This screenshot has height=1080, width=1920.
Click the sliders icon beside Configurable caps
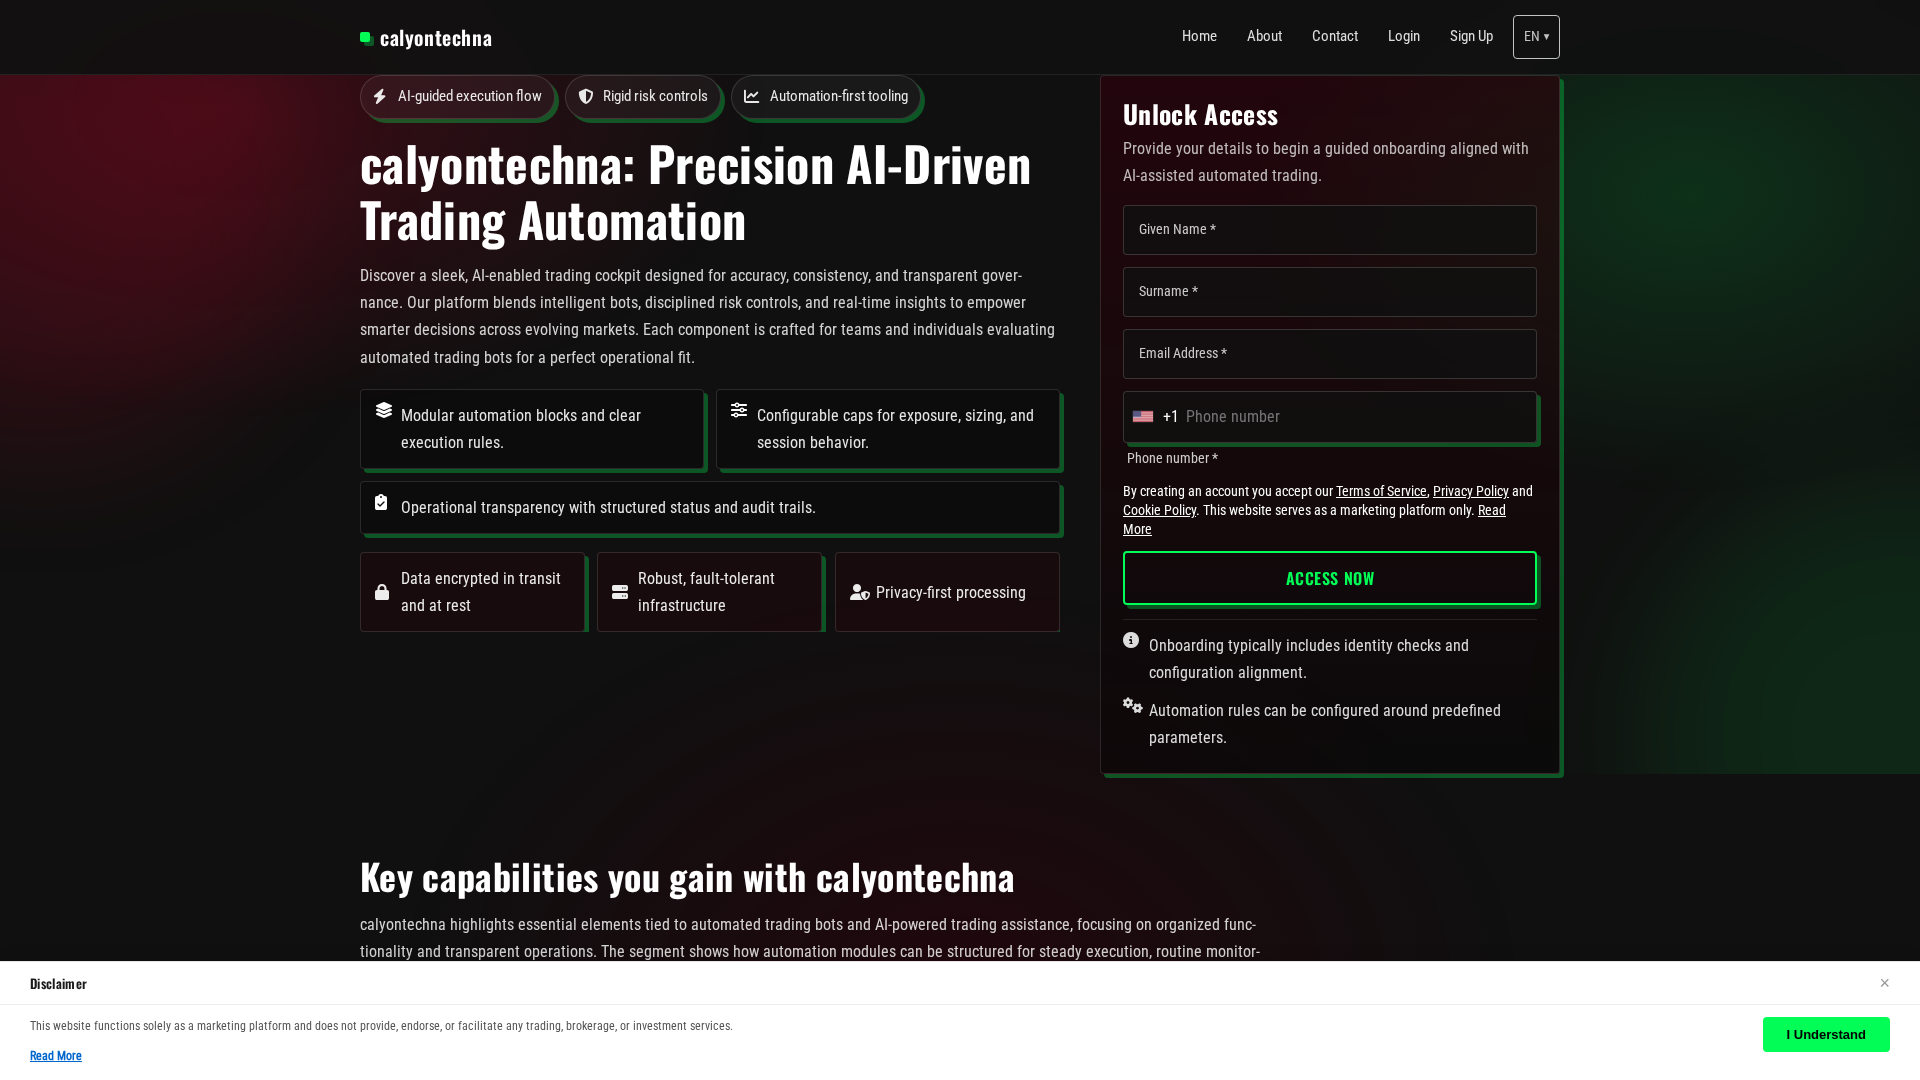tap(739, 411)
